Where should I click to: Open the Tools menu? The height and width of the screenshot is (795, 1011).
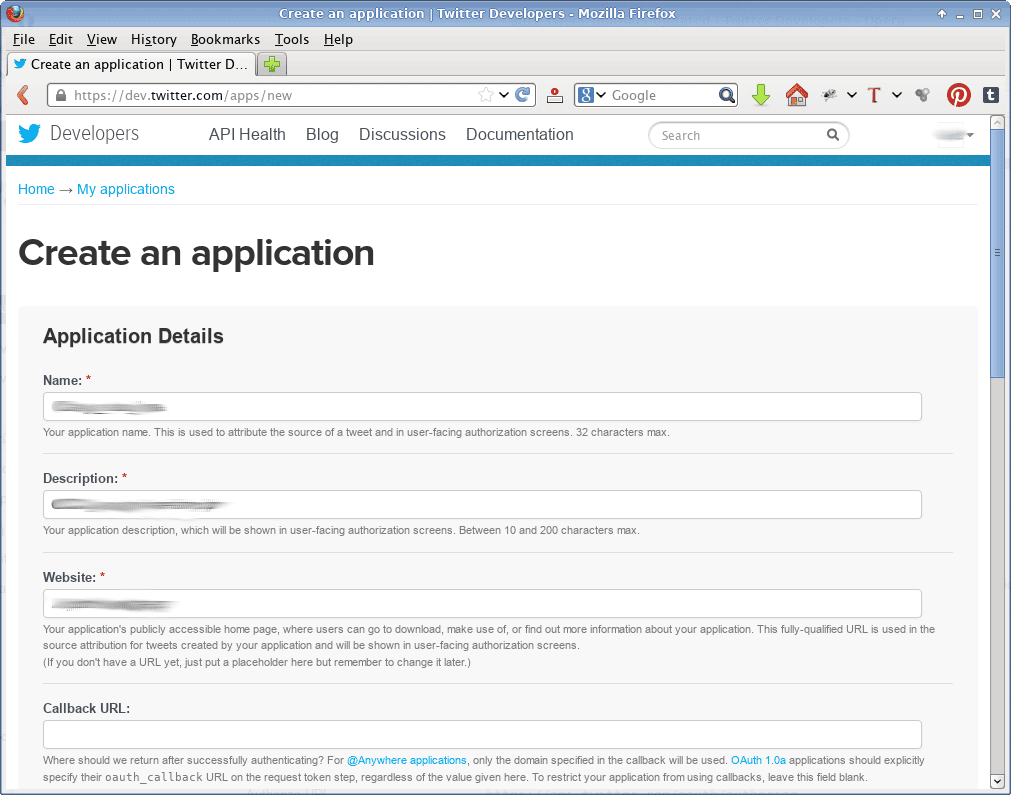[x=292, y=39]
